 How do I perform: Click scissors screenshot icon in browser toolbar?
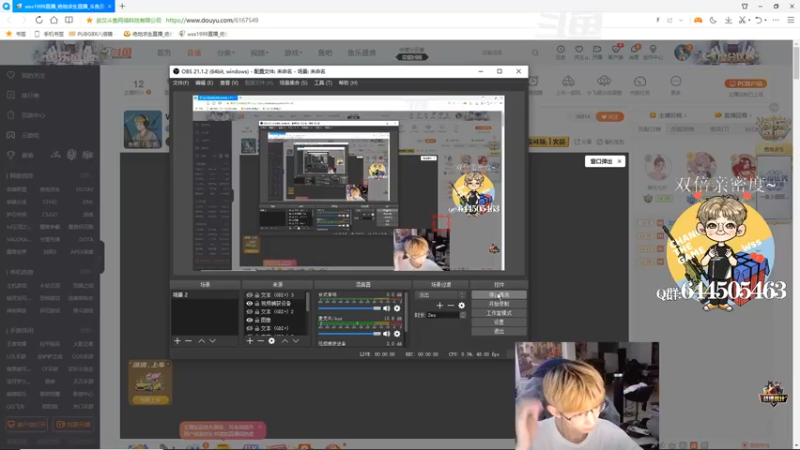point(742,20)
